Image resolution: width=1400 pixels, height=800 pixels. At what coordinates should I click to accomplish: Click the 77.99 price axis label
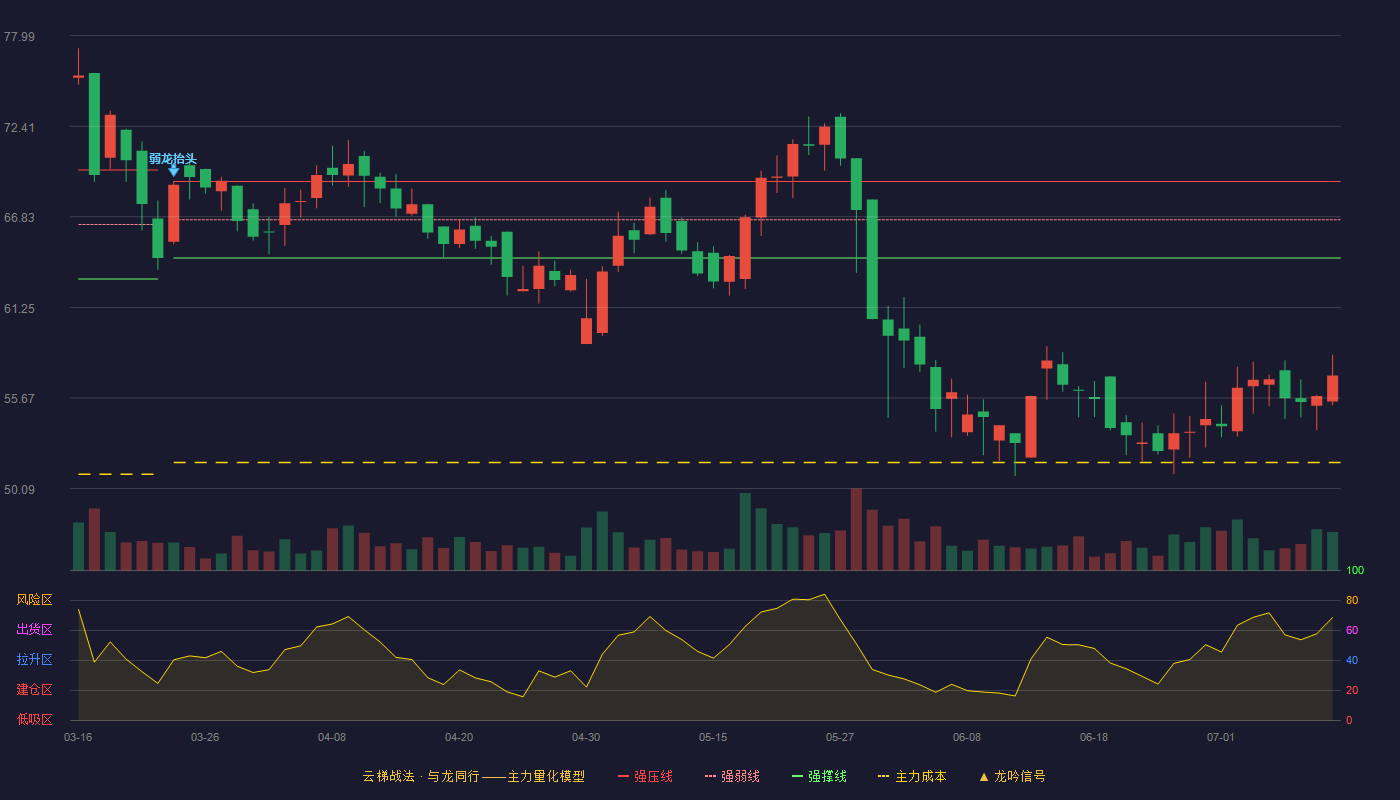(19, 37)
